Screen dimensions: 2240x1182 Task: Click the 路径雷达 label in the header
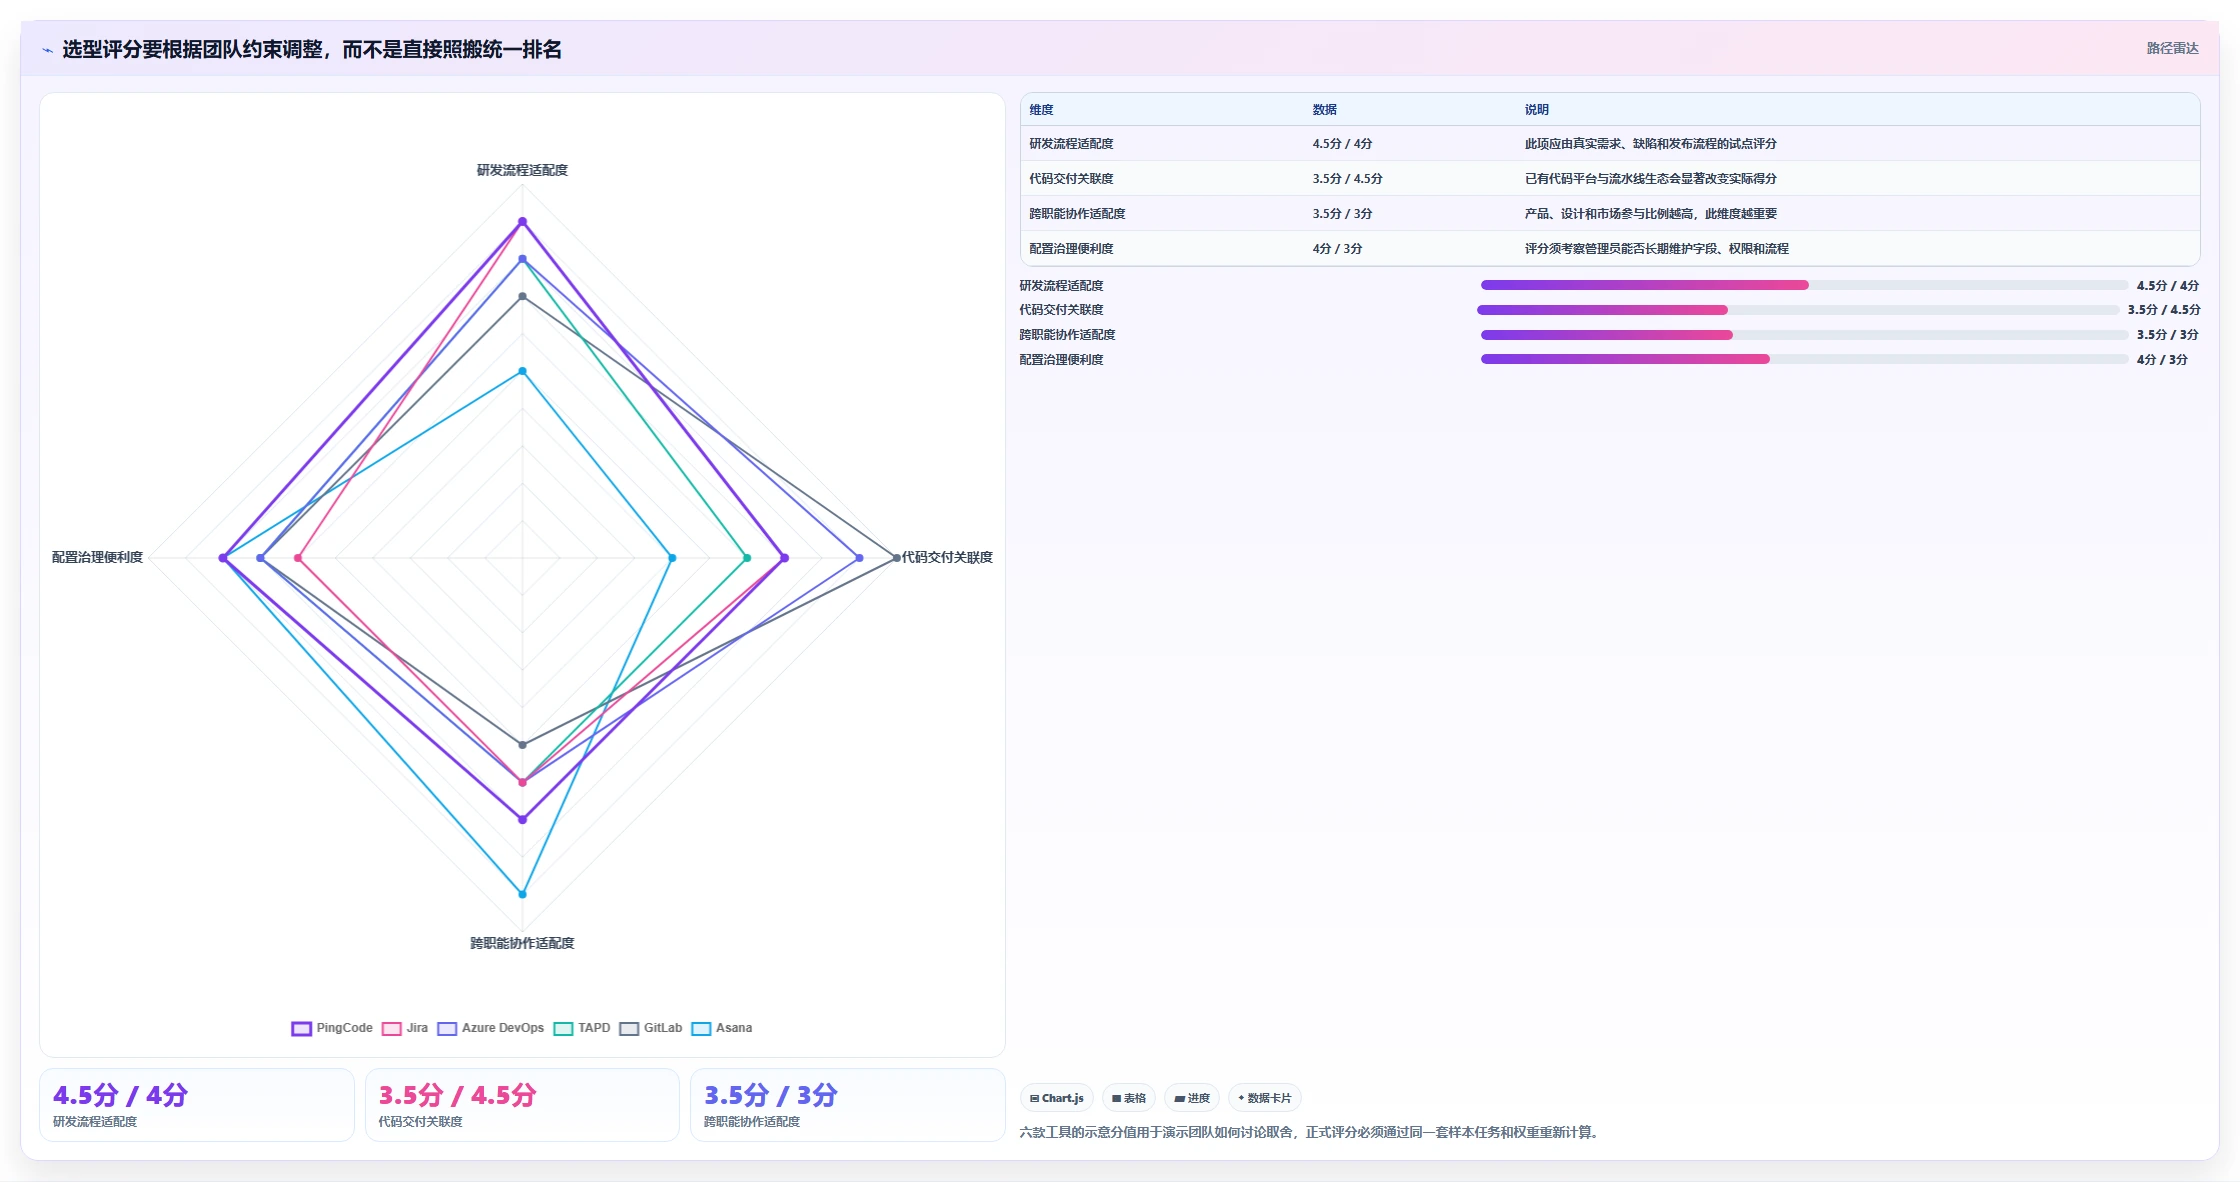(2172, 48)
